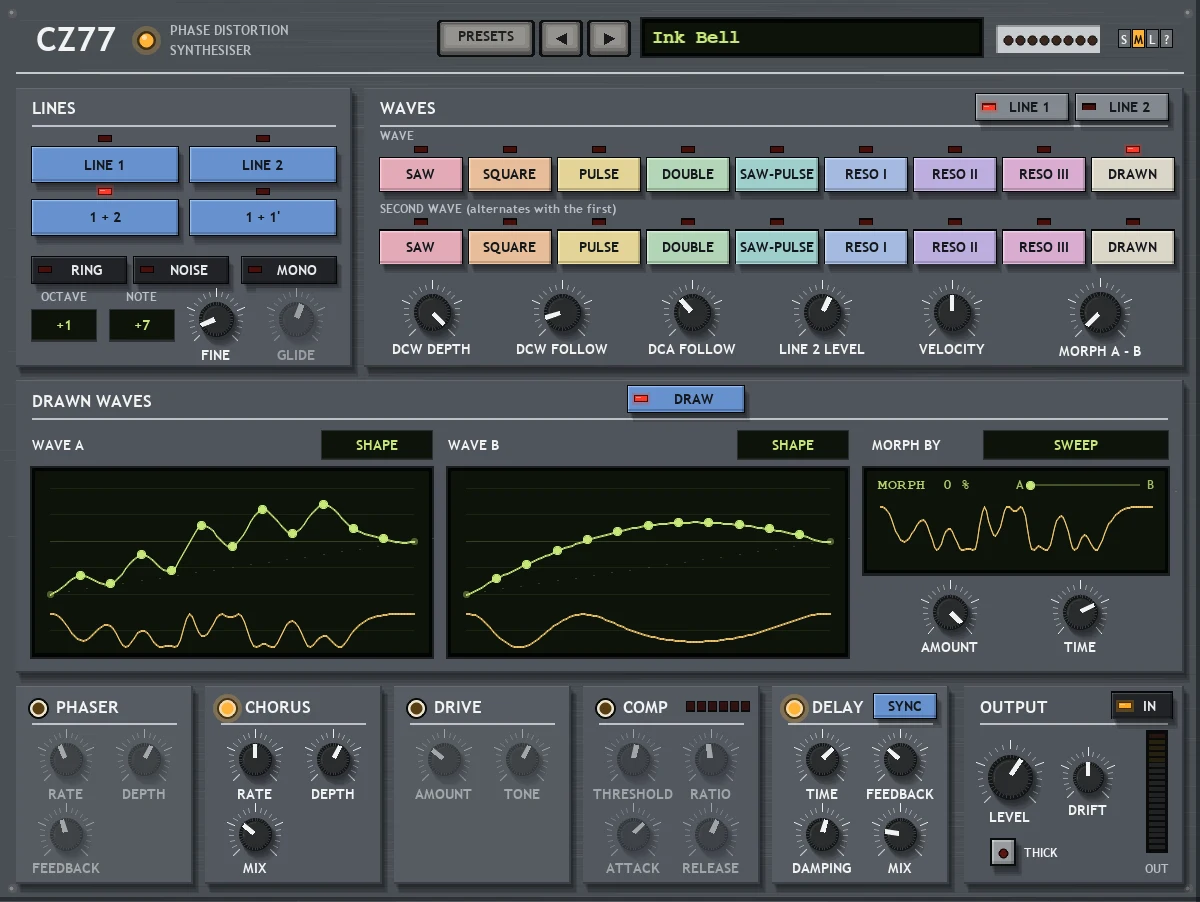Viewport: 1200px width, 902px height.
Task: Click the NOTE value box showing +7
Action: pos(141,325)
